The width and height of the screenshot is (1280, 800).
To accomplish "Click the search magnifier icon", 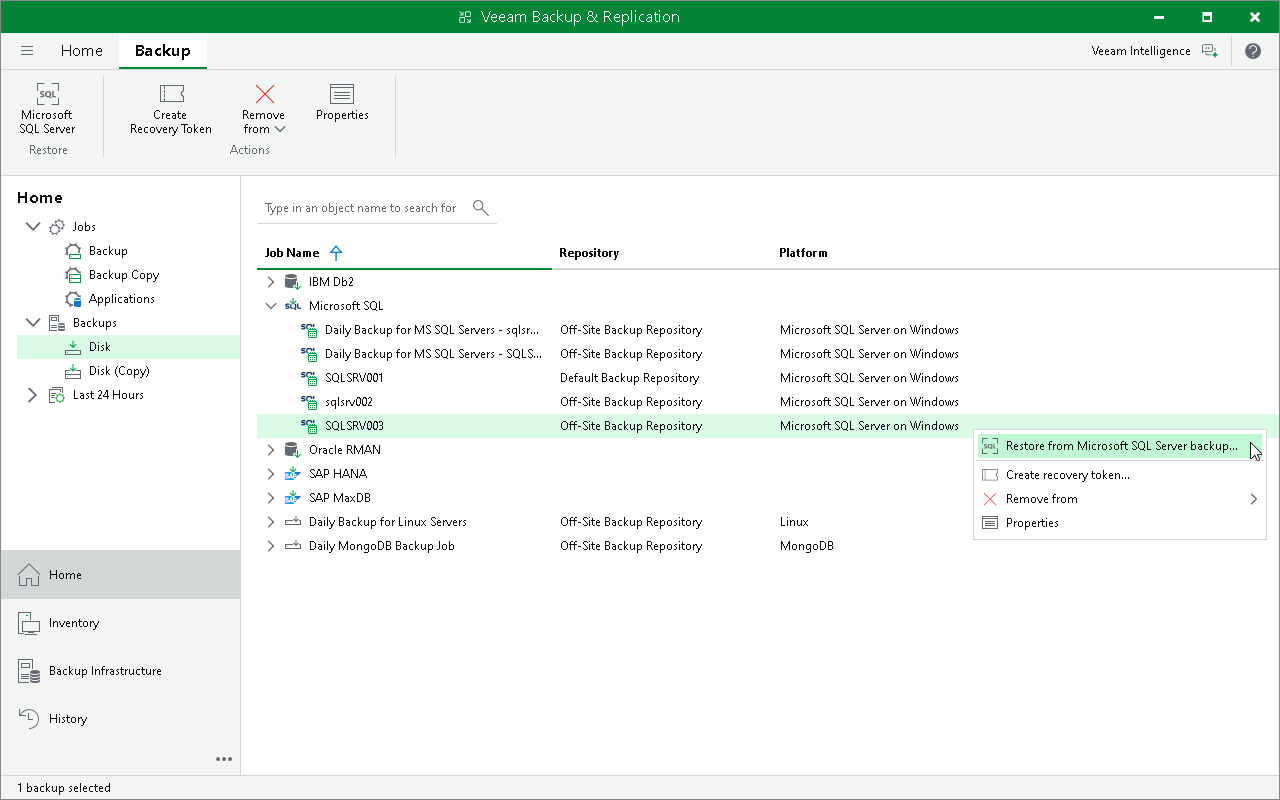I will point(481,207).
